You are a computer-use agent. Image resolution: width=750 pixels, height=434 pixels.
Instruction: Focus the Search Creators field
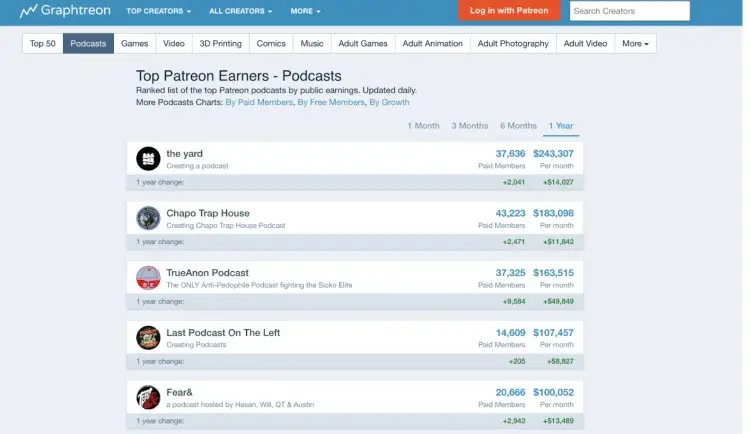[x=629, y=11]
